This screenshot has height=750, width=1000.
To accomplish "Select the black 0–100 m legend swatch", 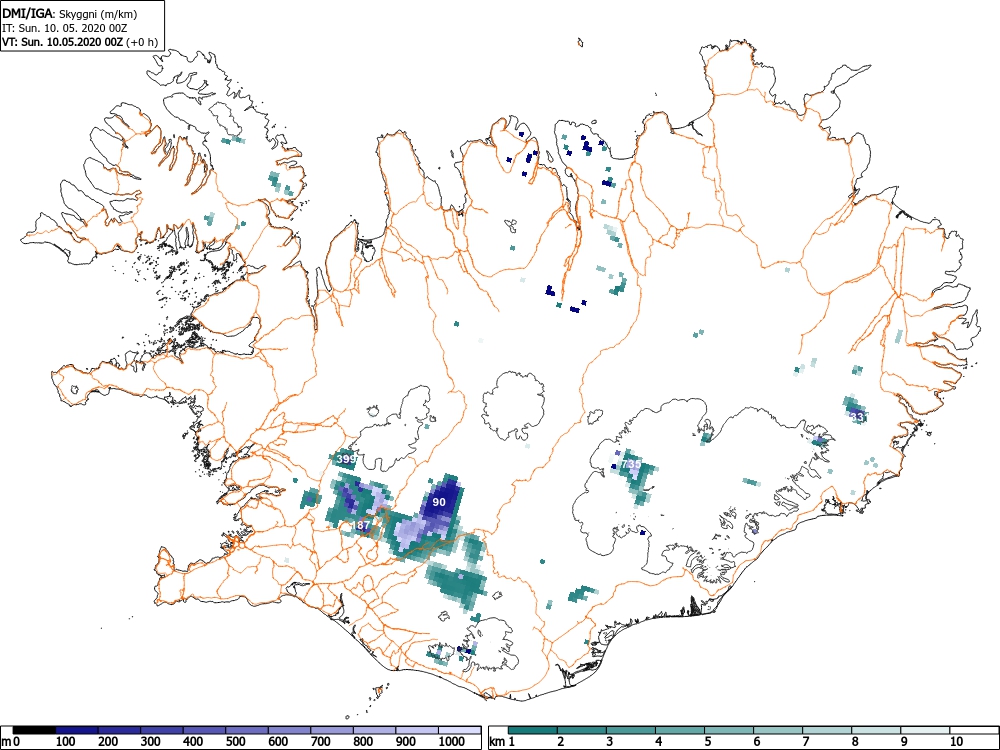I will pos(34,730).
